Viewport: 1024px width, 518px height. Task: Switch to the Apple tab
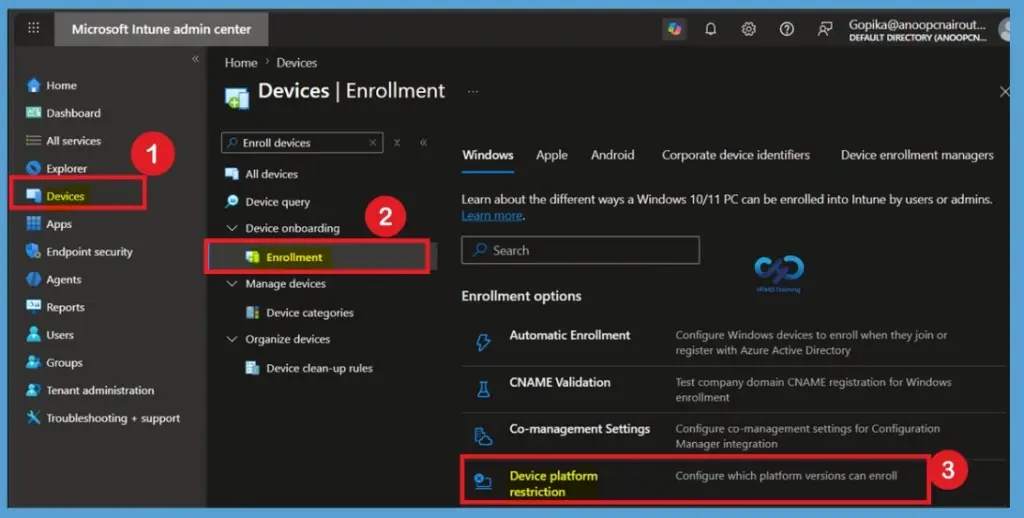click(x=552, y=155)
